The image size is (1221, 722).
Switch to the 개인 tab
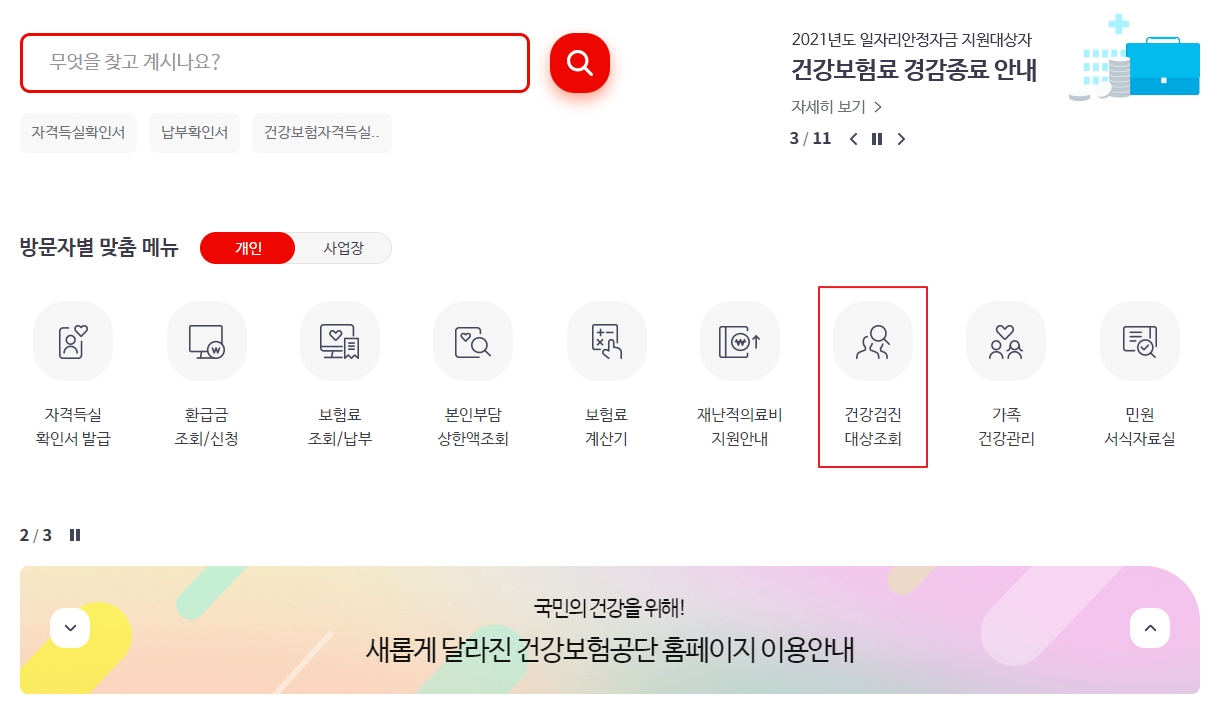click(248, 248)
